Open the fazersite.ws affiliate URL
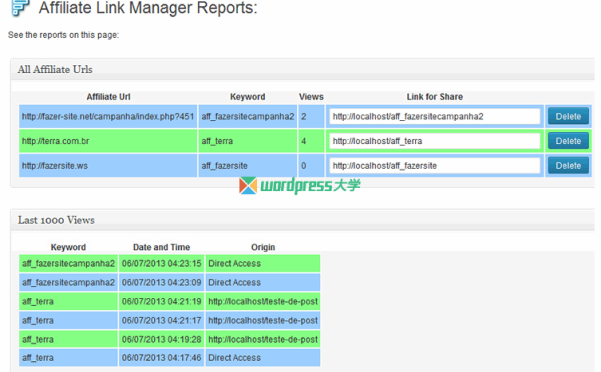601x372 pixels. pyautogui.click(x=54, y=166)
